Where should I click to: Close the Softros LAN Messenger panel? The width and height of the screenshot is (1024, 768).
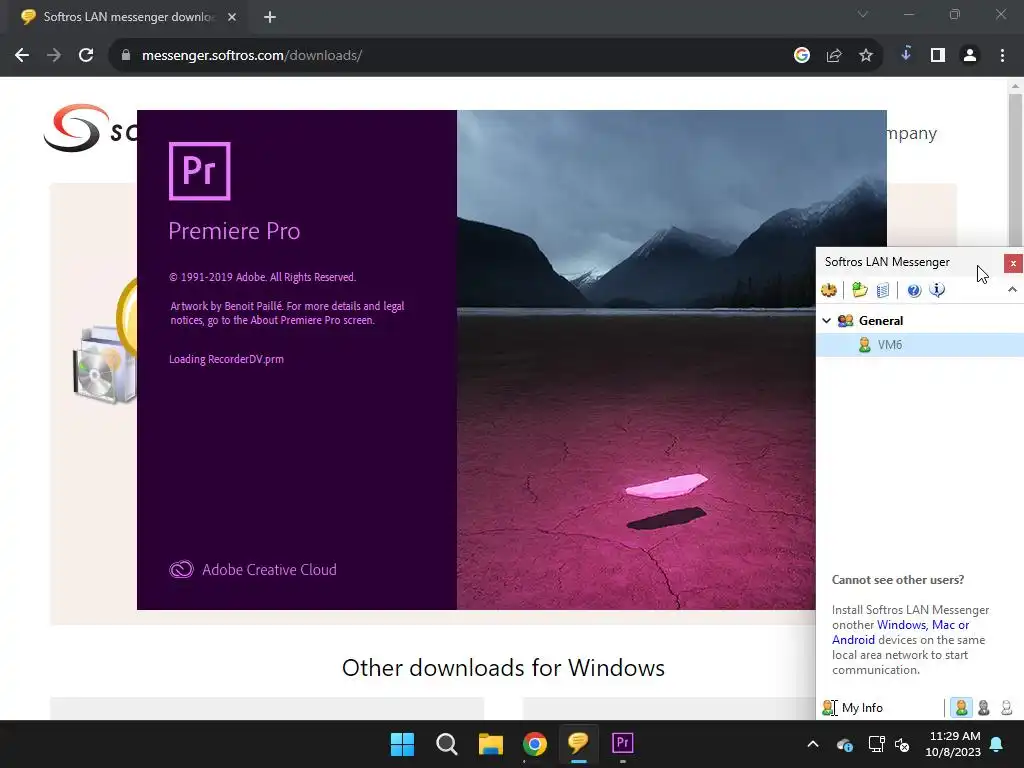tap(1013, 263)
